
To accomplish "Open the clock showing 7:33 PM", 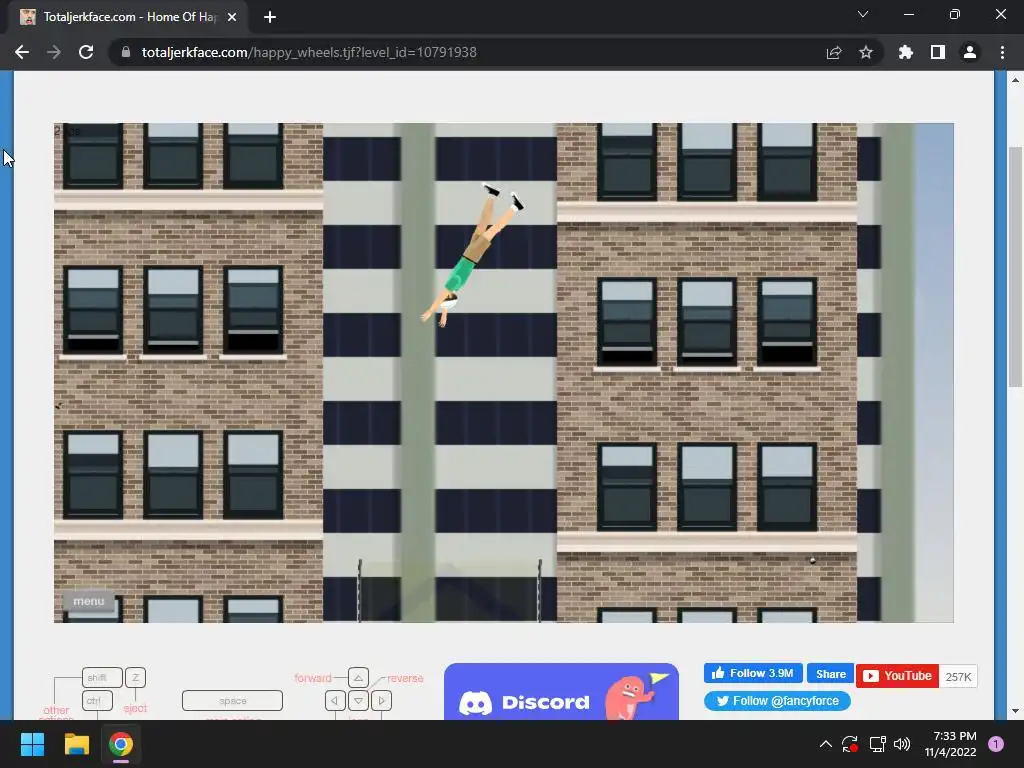I will (950, 744).
